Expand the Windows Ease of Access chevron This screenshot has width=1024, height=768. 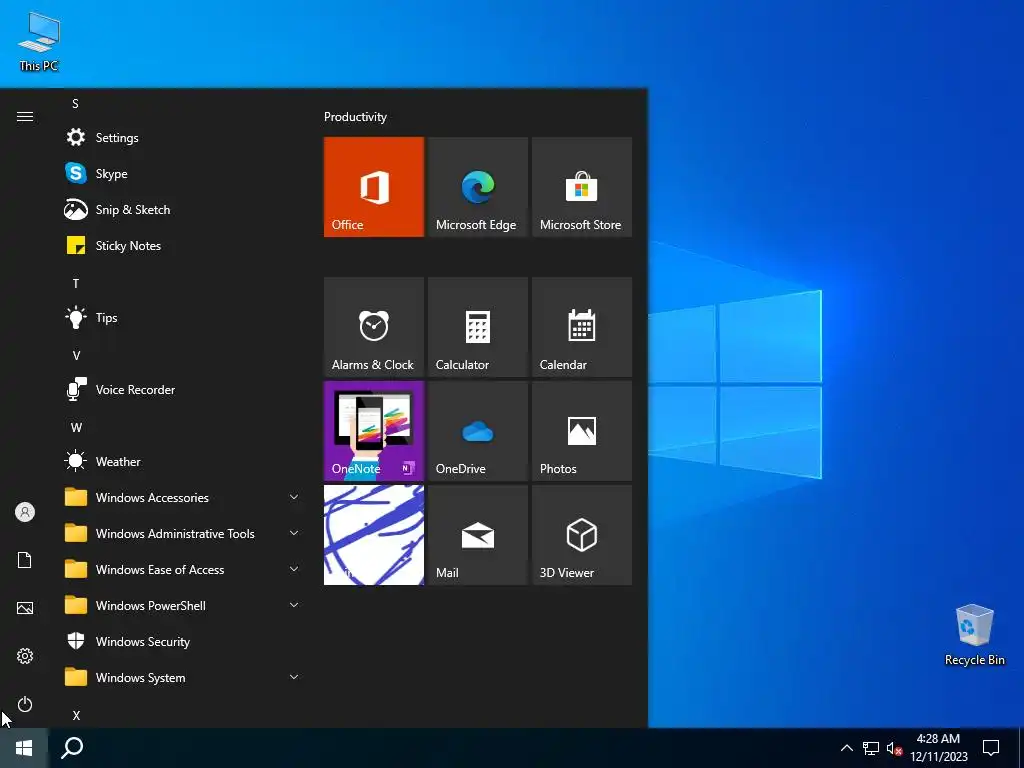tap(294, 569)
